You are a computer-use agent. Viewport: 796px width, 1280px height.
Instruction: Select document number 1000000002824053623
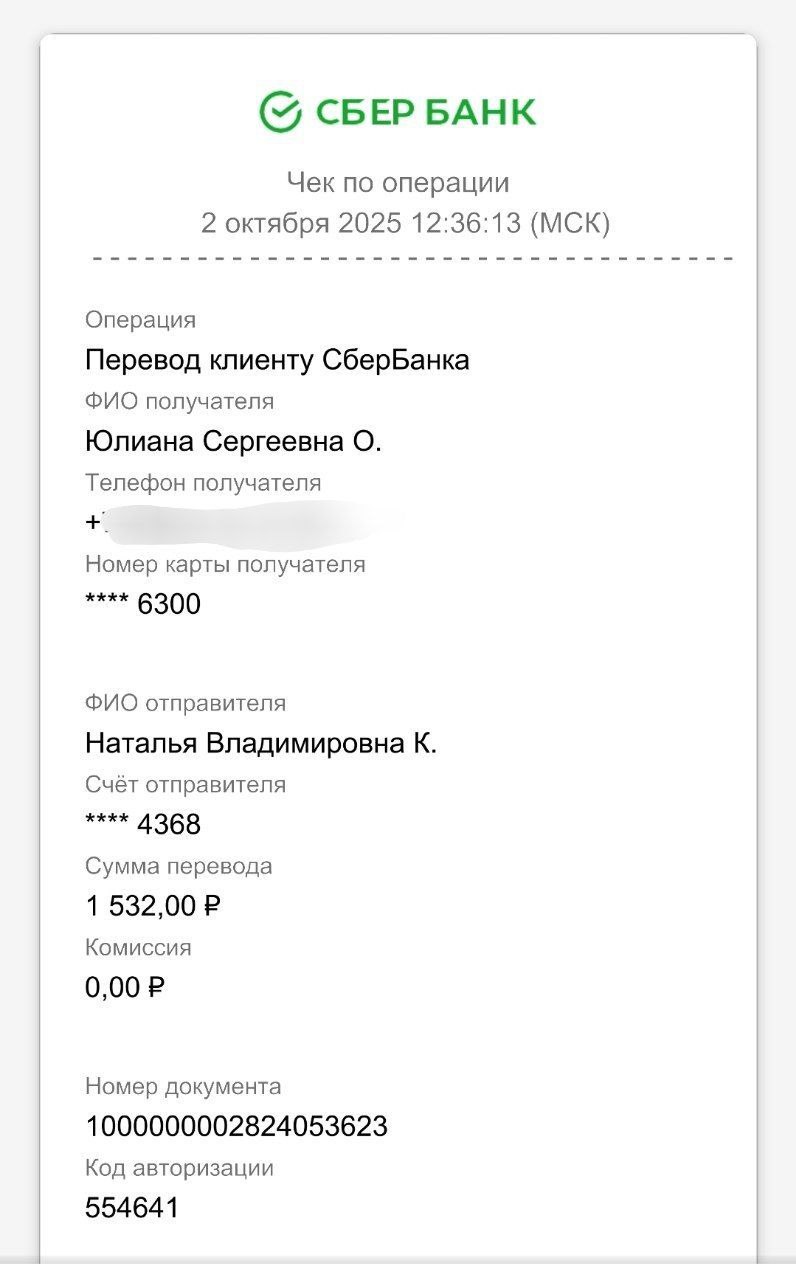[236, 1127]
